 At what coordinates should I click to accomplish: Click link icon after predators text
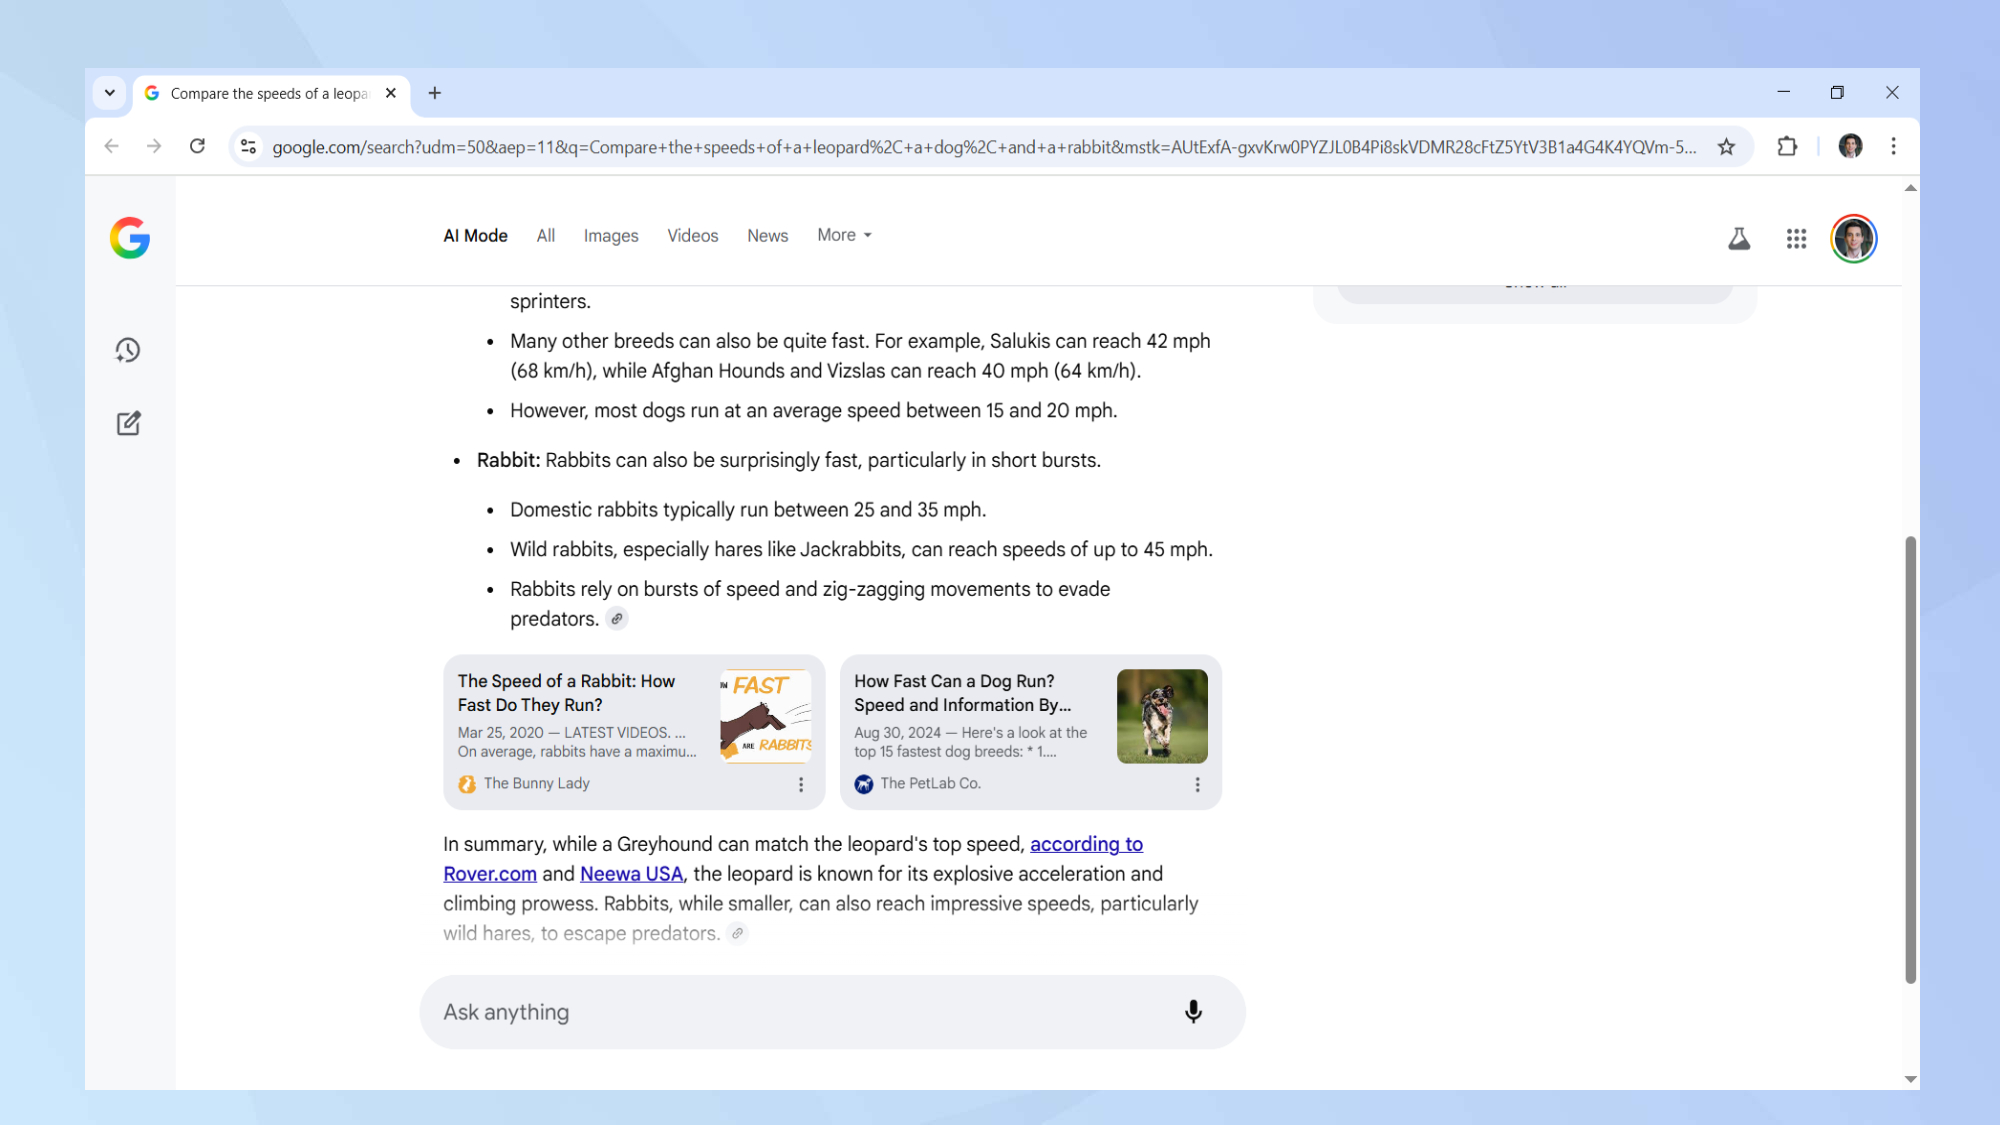coord(617,619)
